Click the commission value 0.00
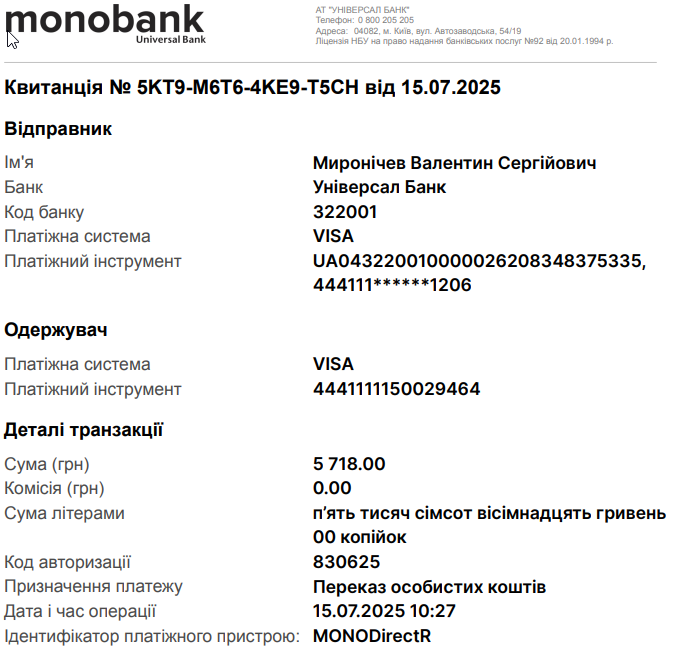The height and width of the screenshot is (656, 673). click(x=332, y=488)
